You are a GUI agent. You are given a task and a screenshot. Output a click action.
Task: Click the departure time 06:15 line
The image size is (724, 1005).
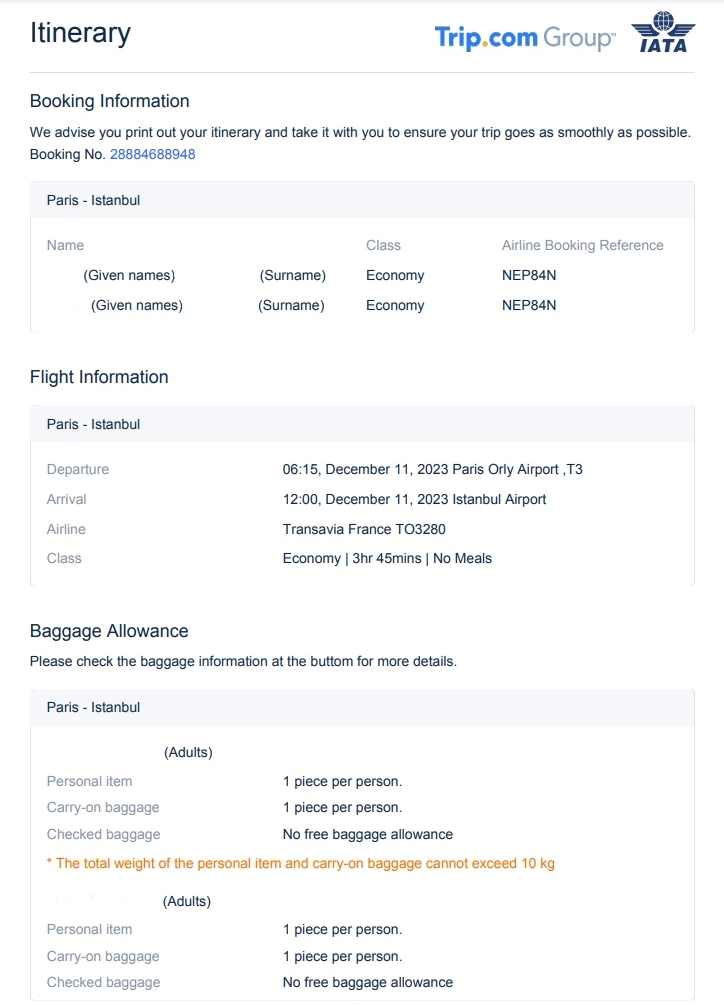click(x=432, y=469)
